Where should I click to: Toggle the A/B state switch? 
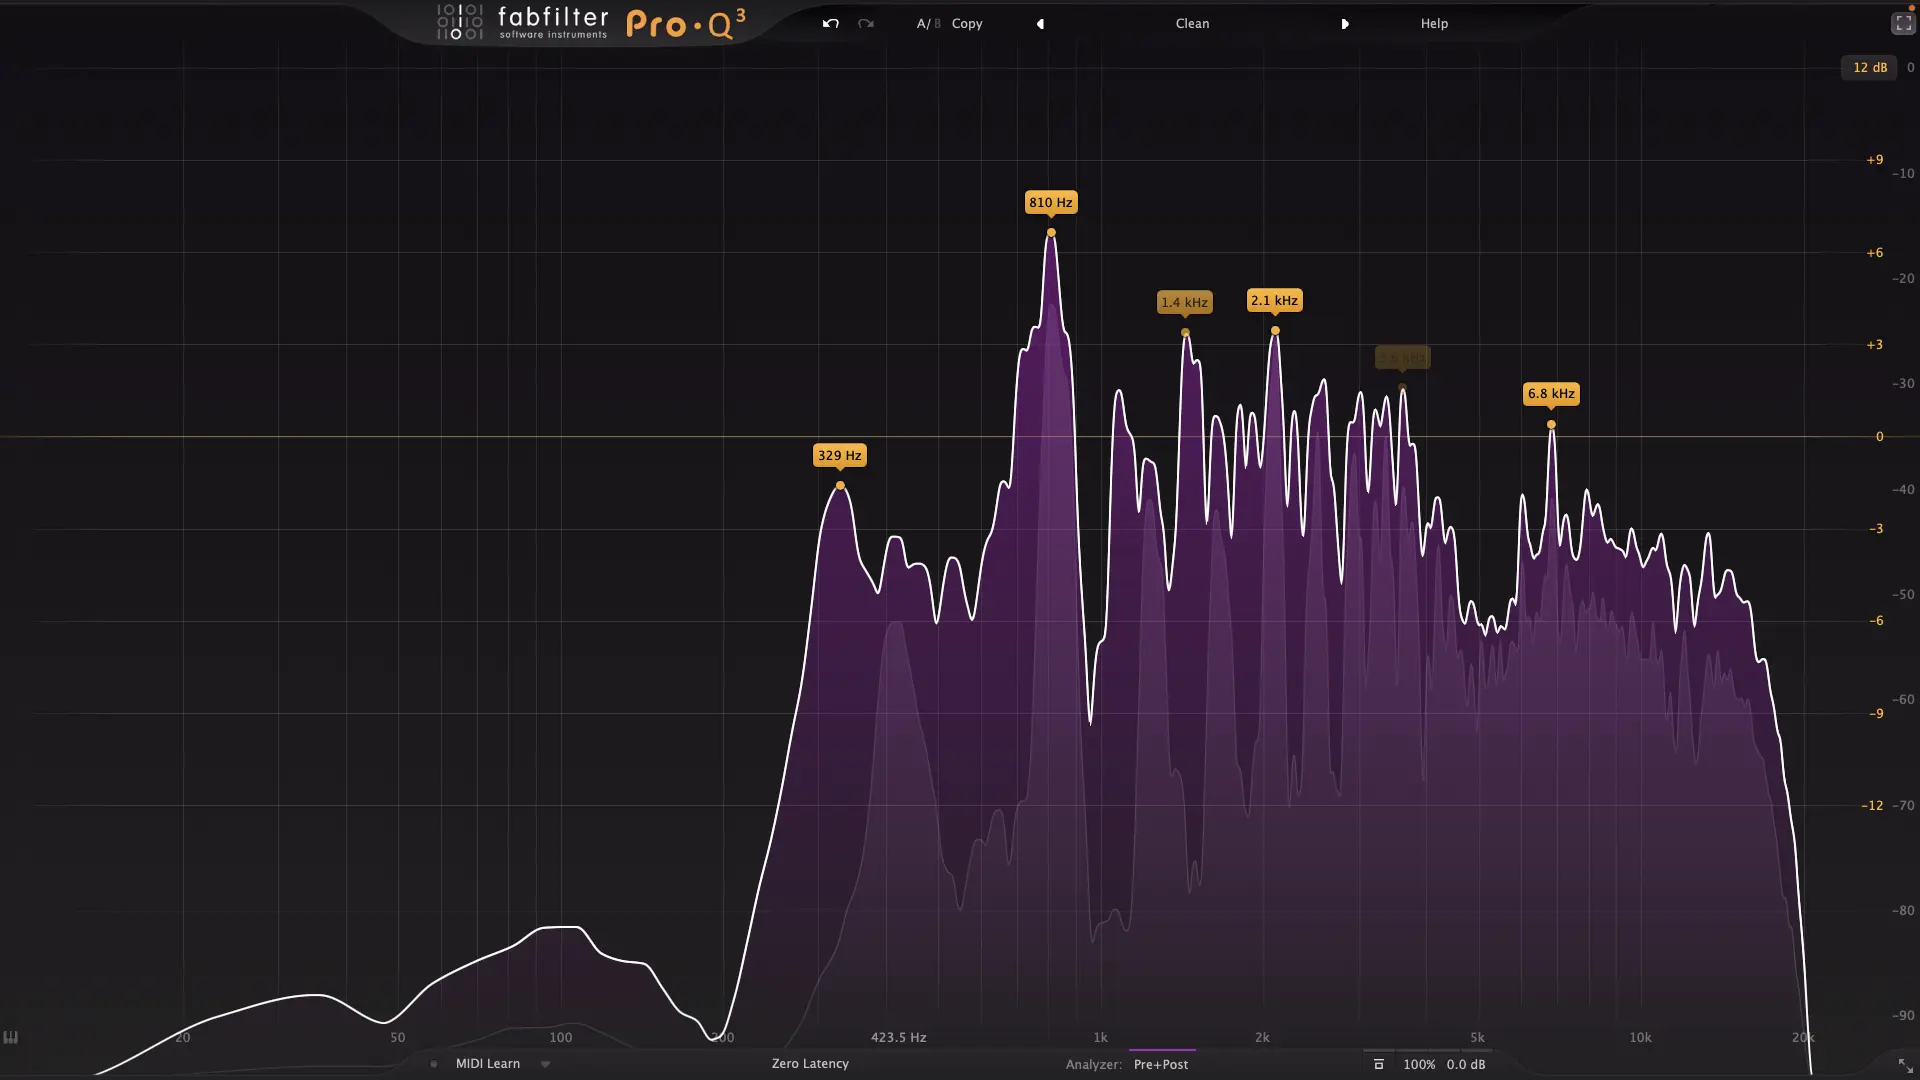point(928,23)
